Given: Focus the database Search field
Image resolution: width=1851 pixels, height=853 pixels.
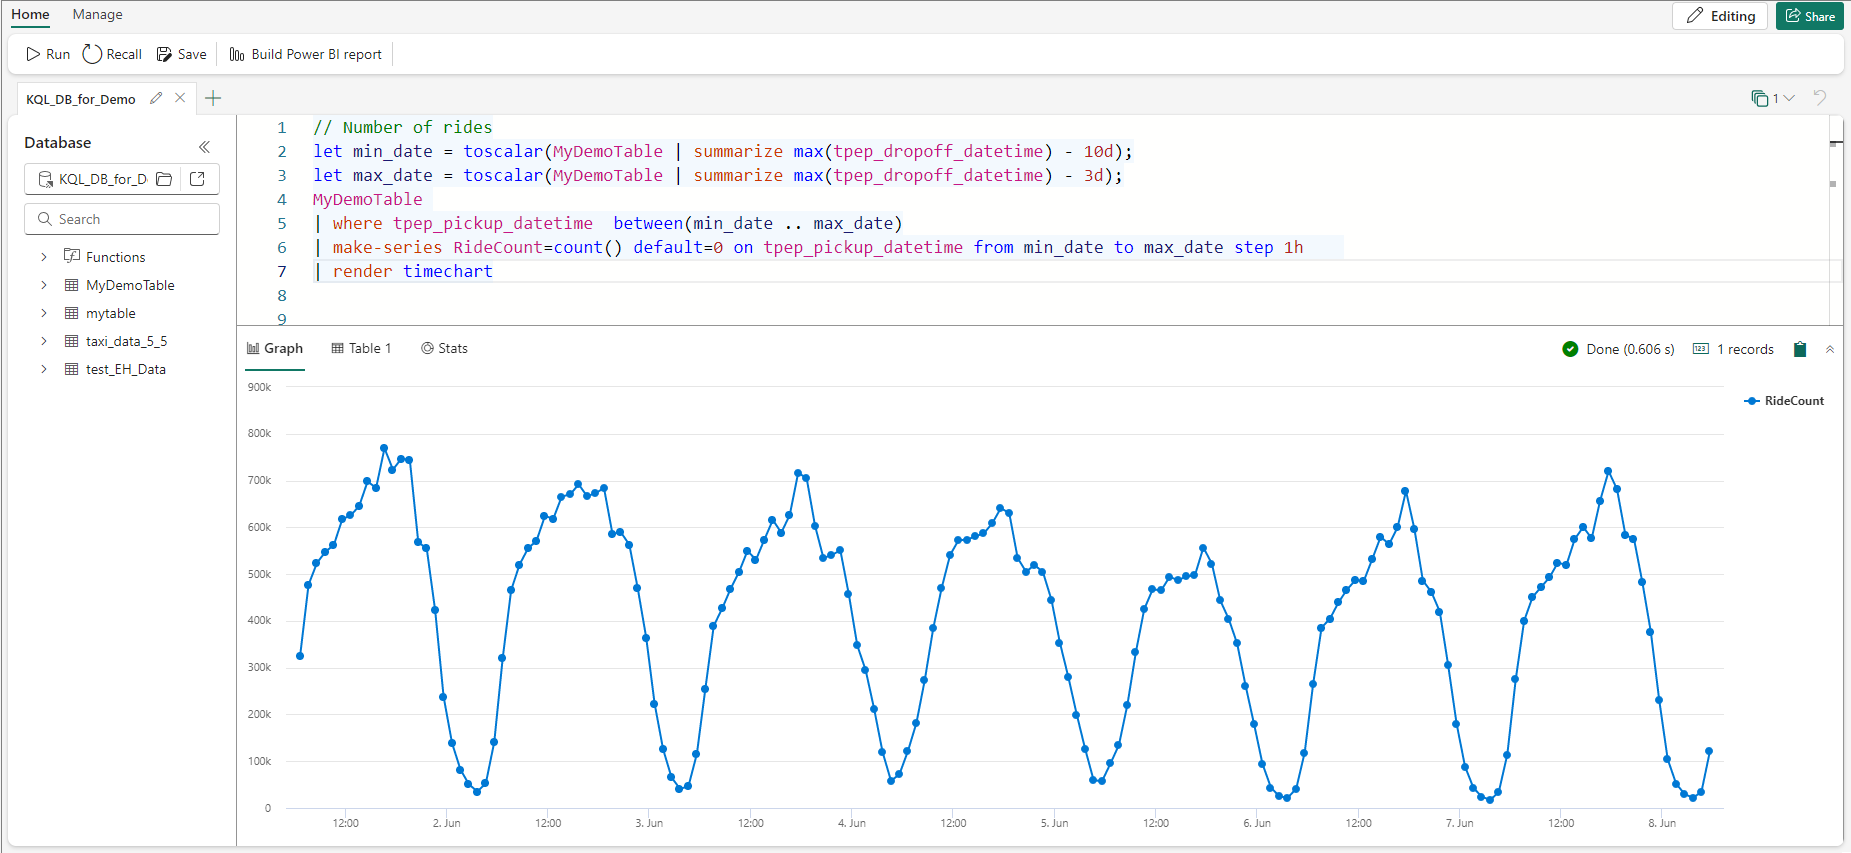Looking at the screenshot, I should pyautogui.click(x=122, y=219).
